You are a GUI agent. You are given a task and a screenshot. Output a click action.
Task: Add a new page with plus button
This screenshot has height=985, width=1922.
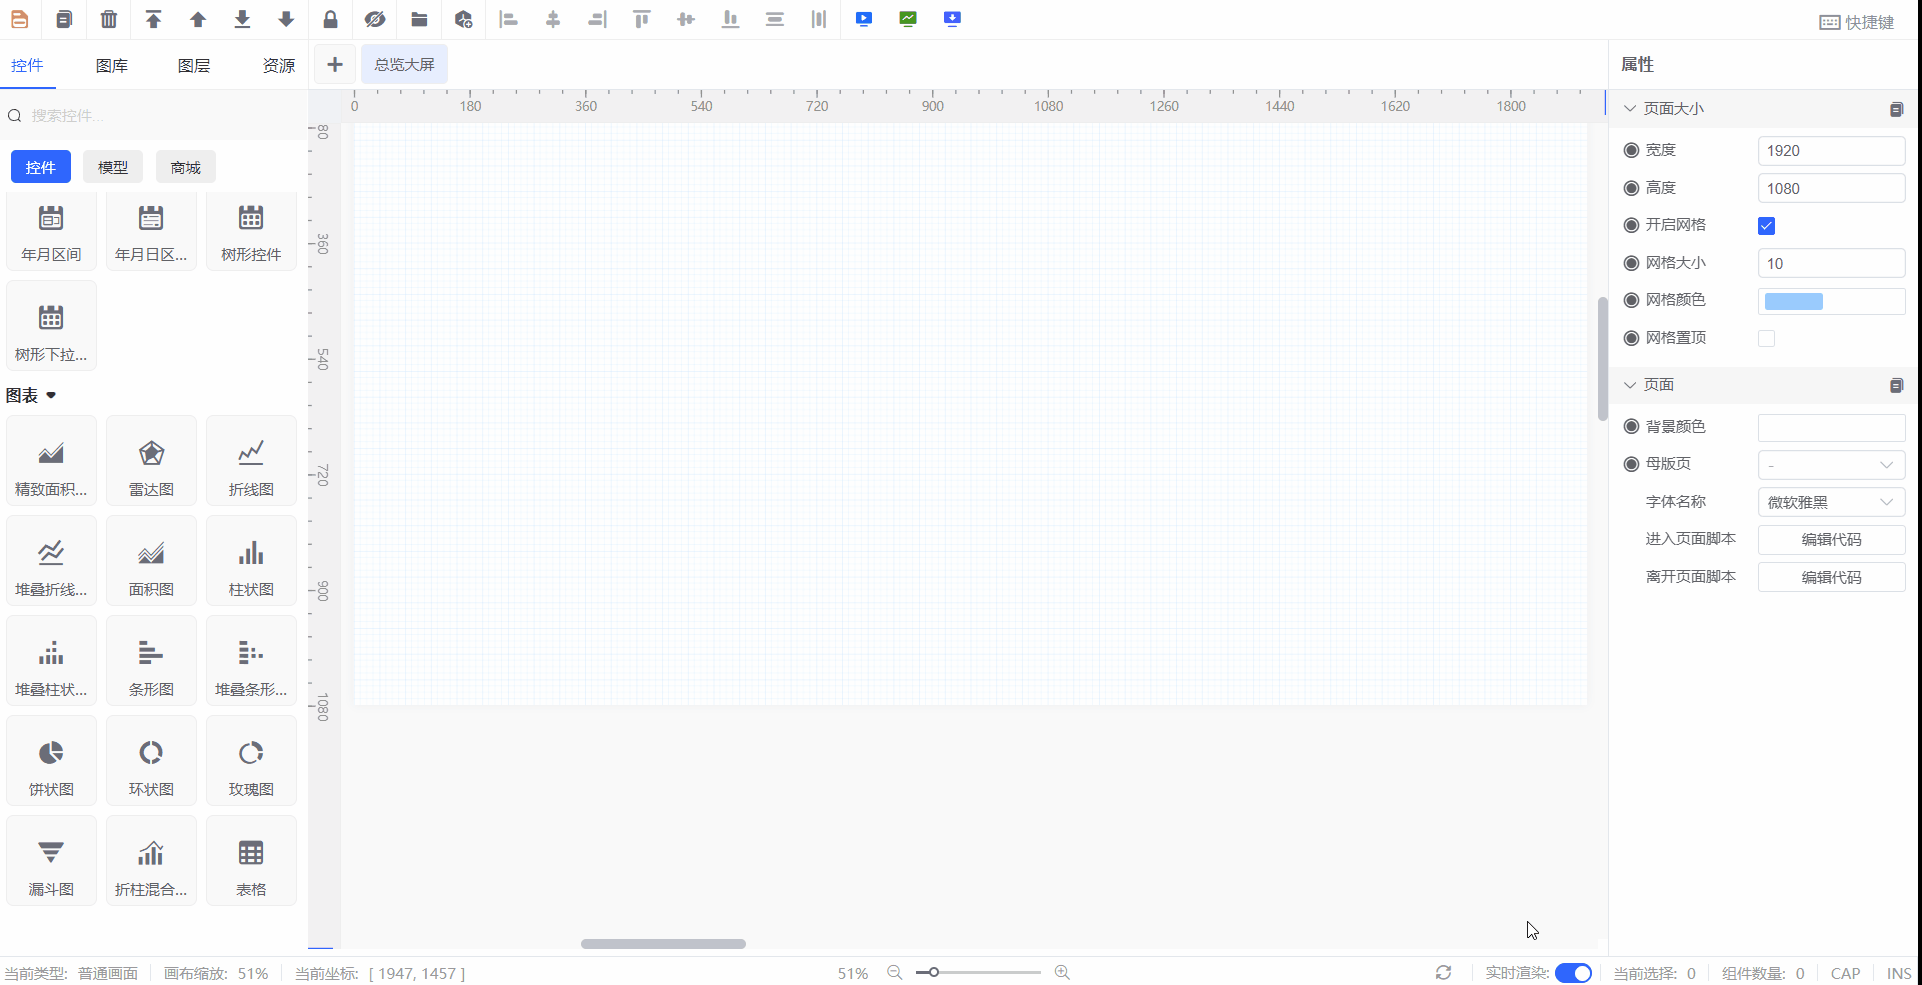335,65
